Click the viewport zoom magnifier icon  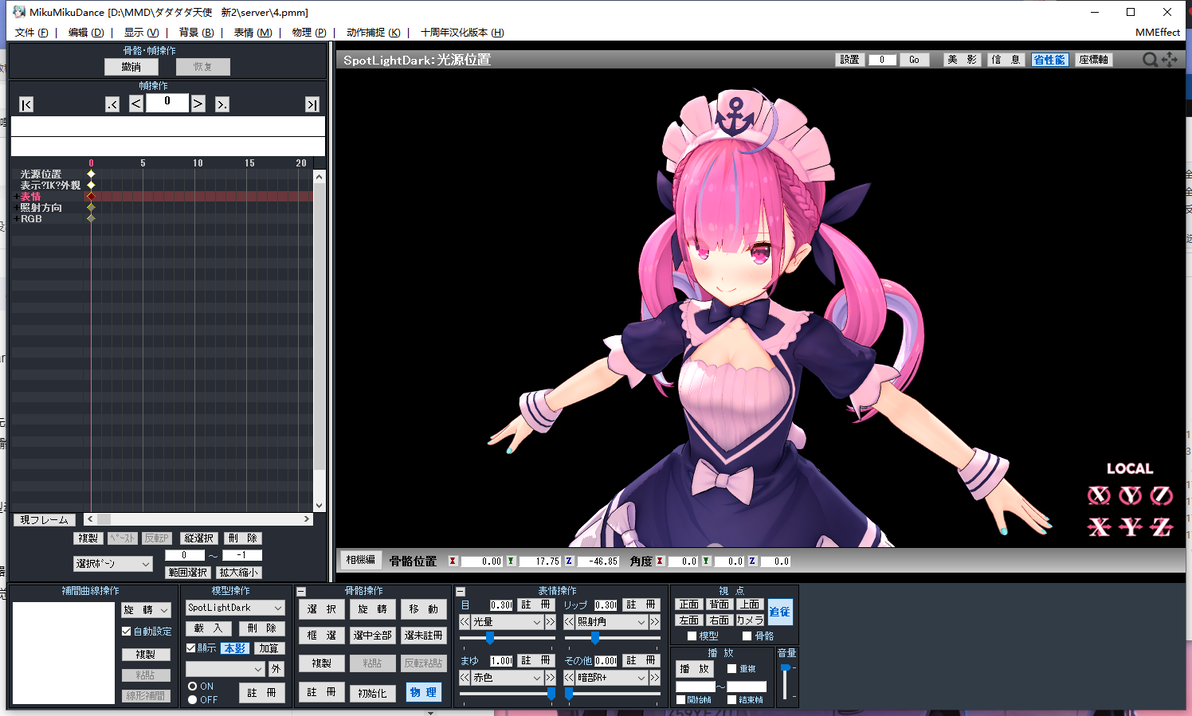click(x=1150, y=59)
